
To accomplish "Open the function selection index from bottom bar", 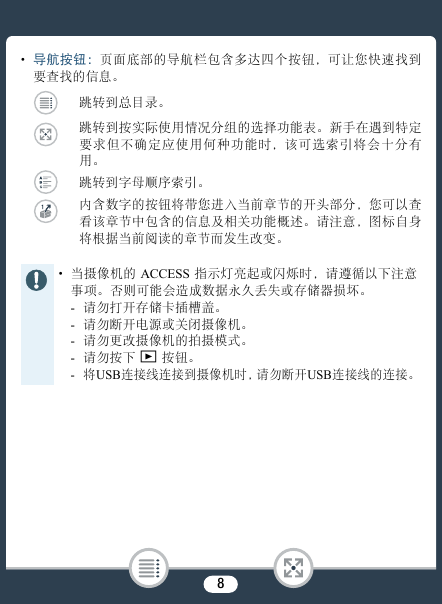I will click(293, 568).
